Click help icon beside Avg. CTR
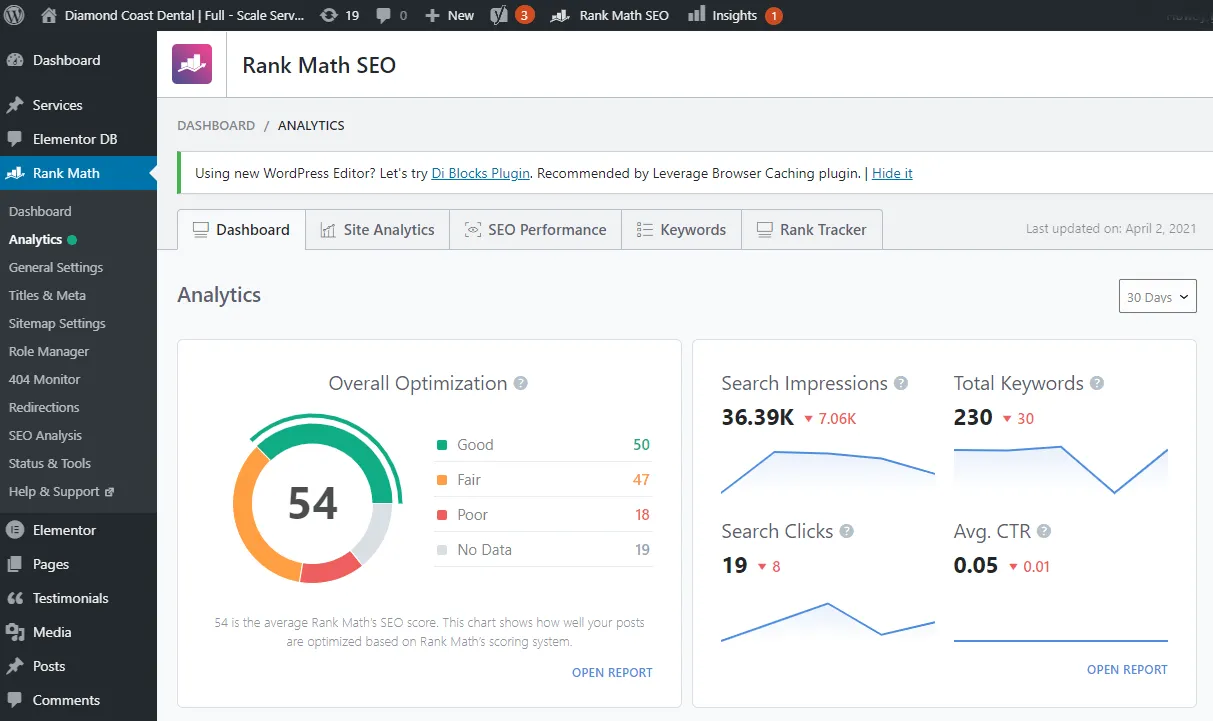This screenshot has height=721, width=1213. coord(1044,531)
